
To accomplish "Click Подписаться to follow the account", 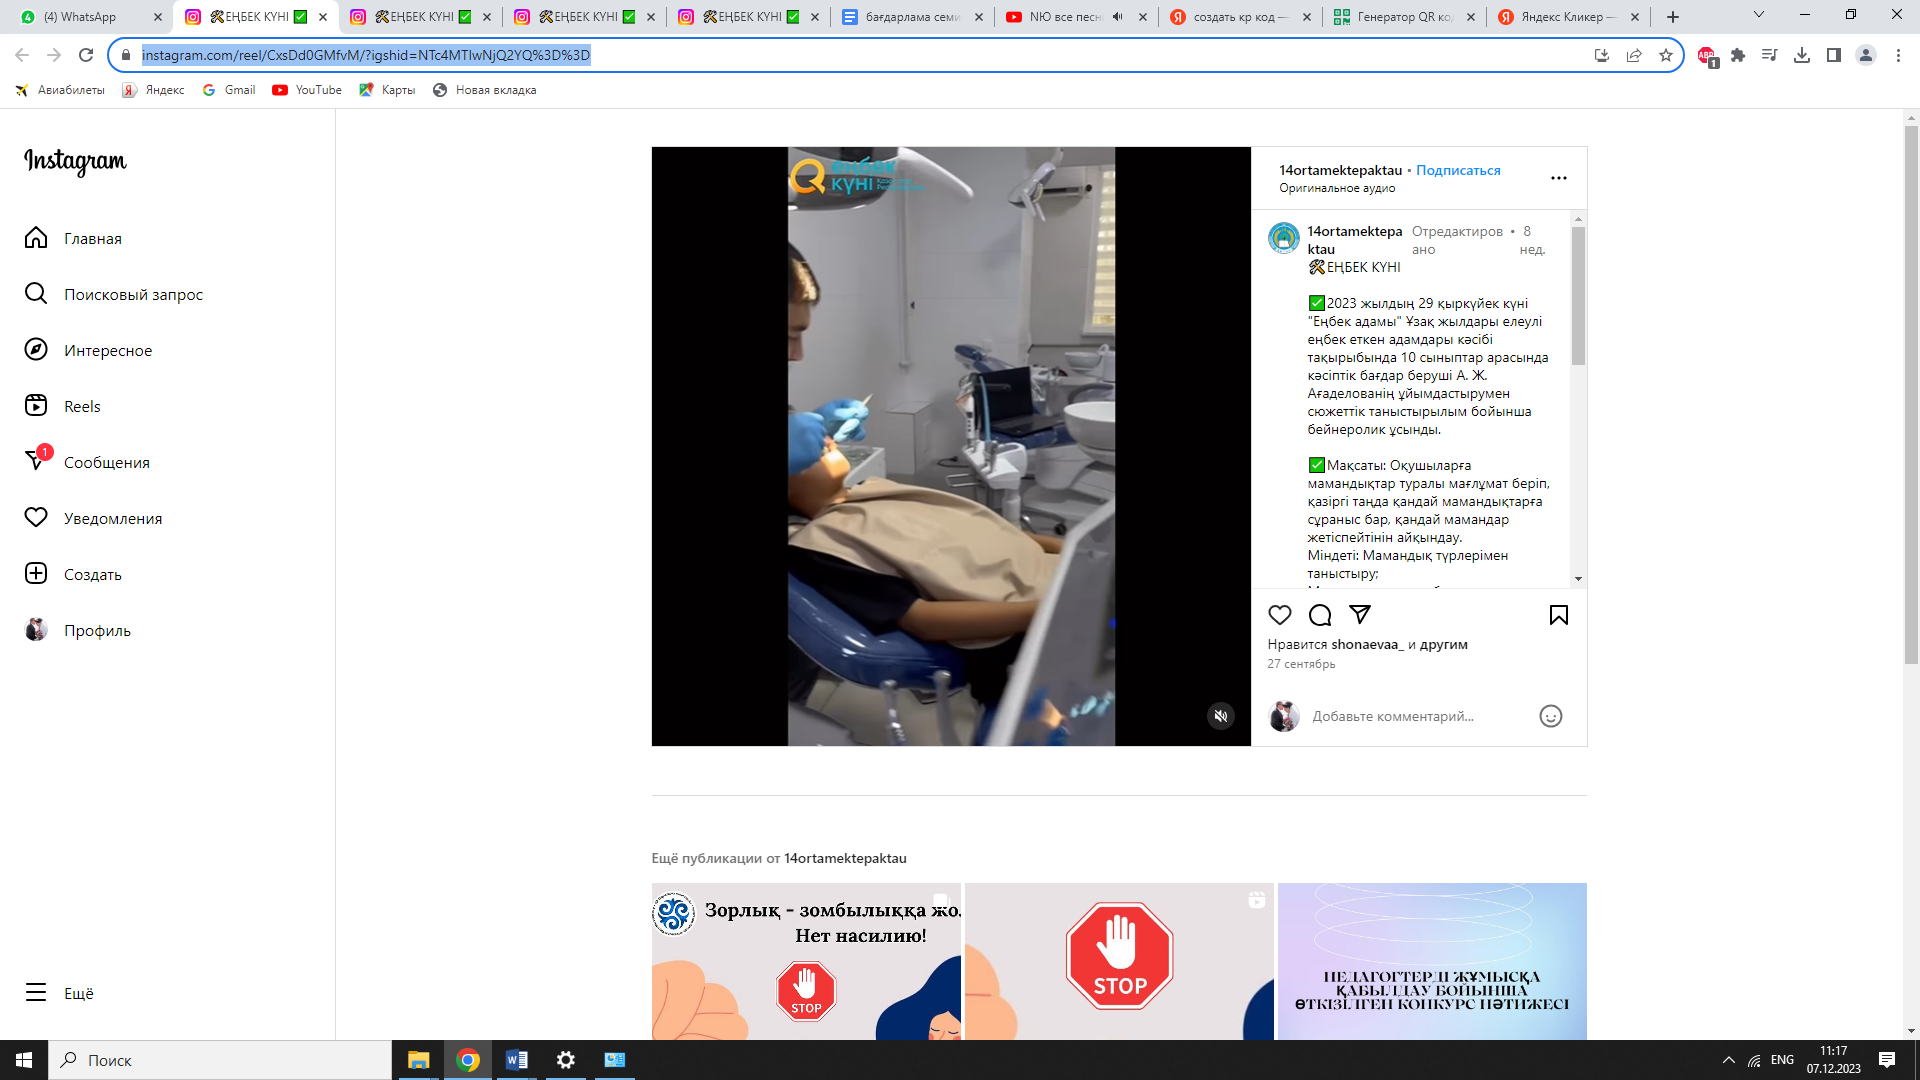I will click(1457, 170).
